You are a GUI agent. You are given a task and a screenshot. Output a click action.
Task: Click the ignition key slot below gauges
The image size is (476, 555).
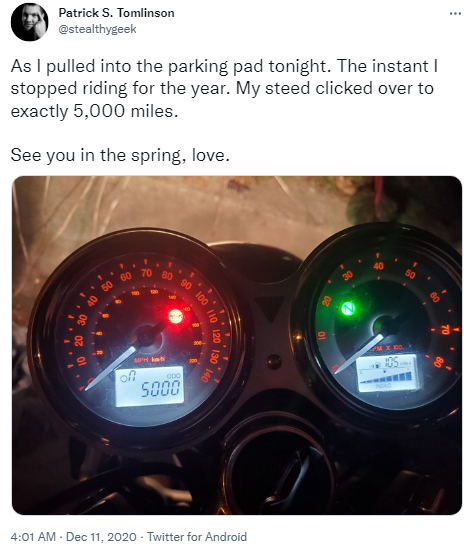[x=281, y=473]
